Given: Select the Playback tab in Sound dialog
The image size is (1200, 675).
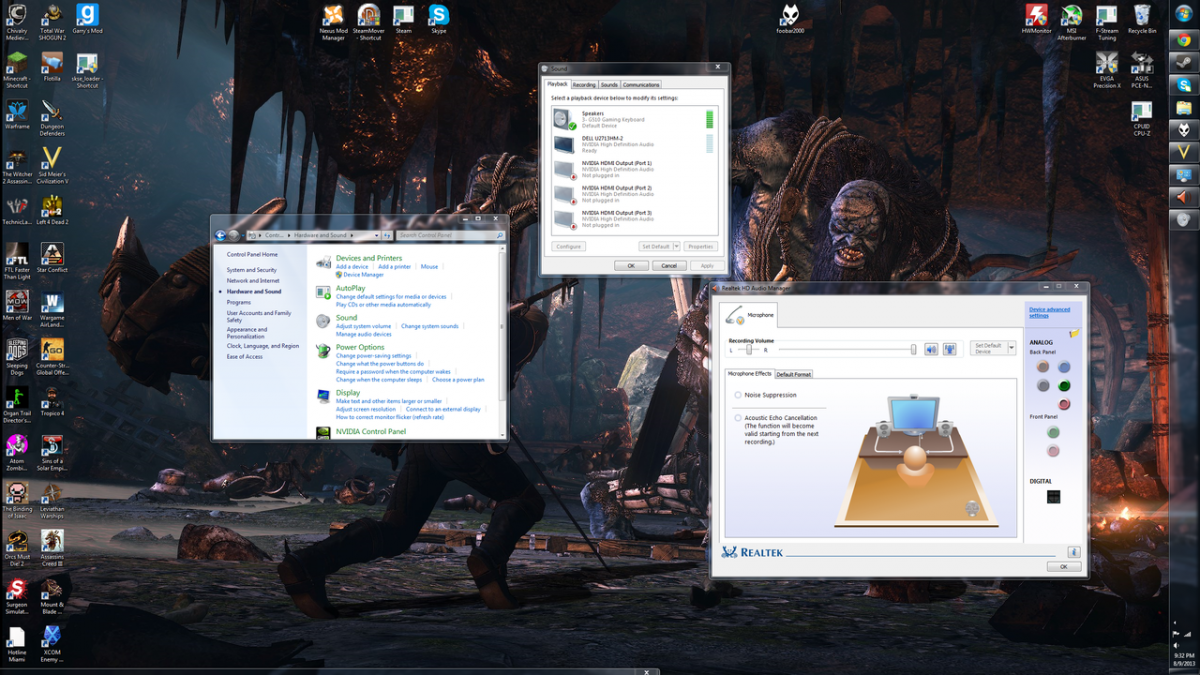Looking at the screenshot, I should coord(557,84).
